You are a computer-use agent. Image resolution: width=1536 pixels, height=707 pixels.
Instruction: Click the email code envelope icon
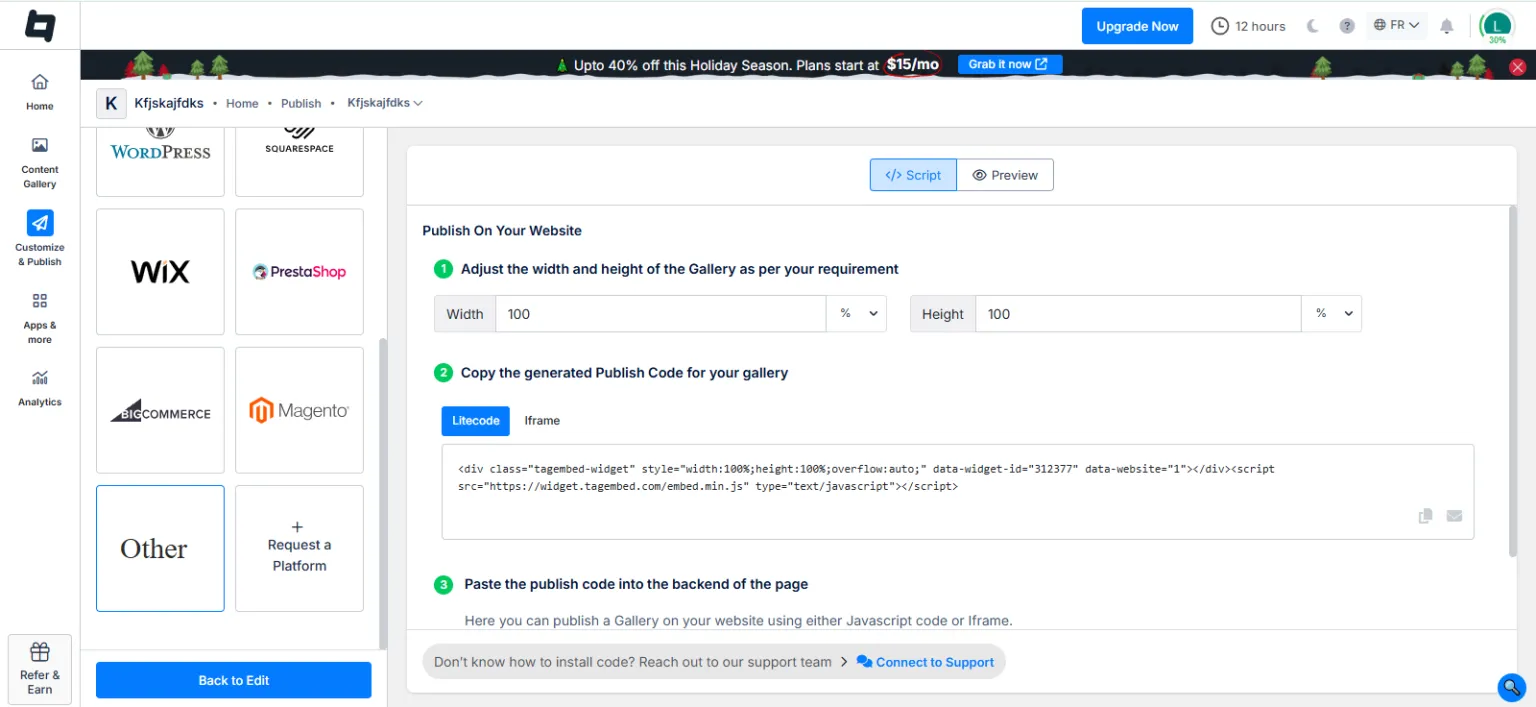pos(1454,516)
